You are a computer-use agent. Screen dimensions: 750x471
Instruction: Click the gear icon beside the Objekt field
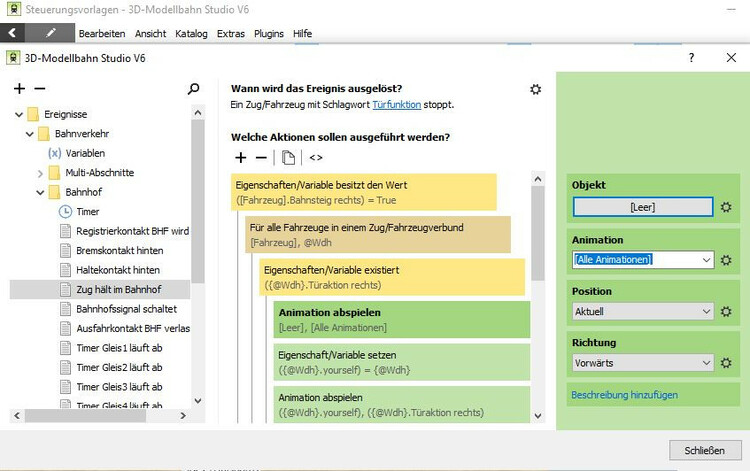tap(727, 207)
